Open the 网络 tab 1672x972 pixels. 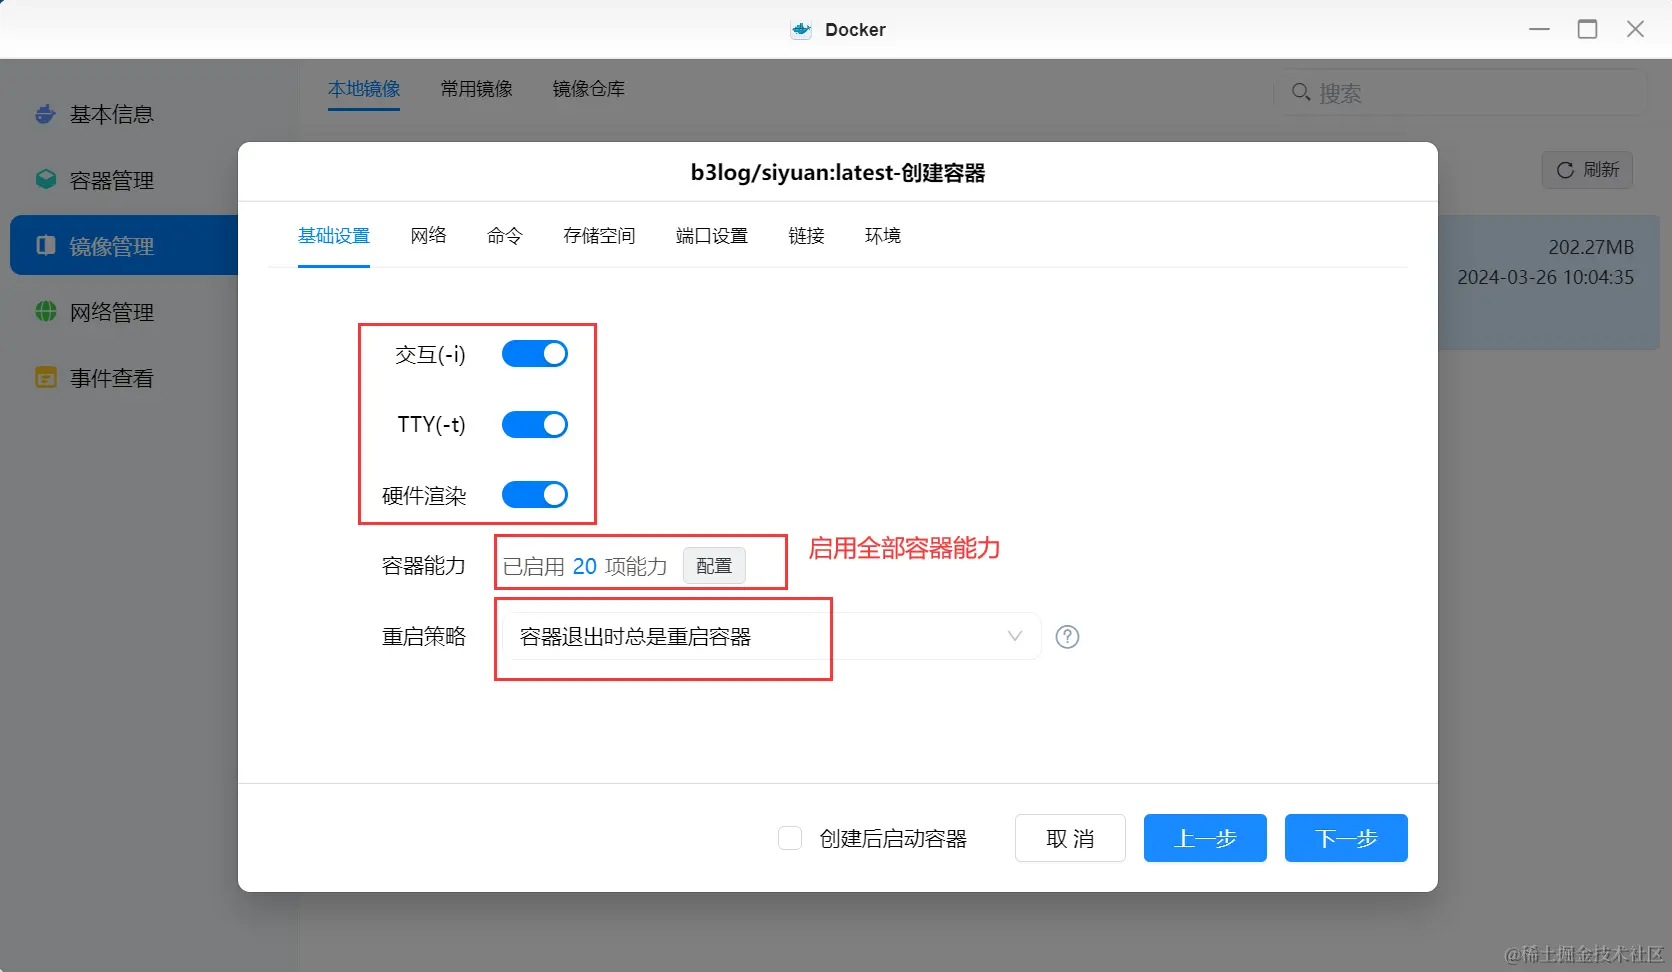coord(428,236)
